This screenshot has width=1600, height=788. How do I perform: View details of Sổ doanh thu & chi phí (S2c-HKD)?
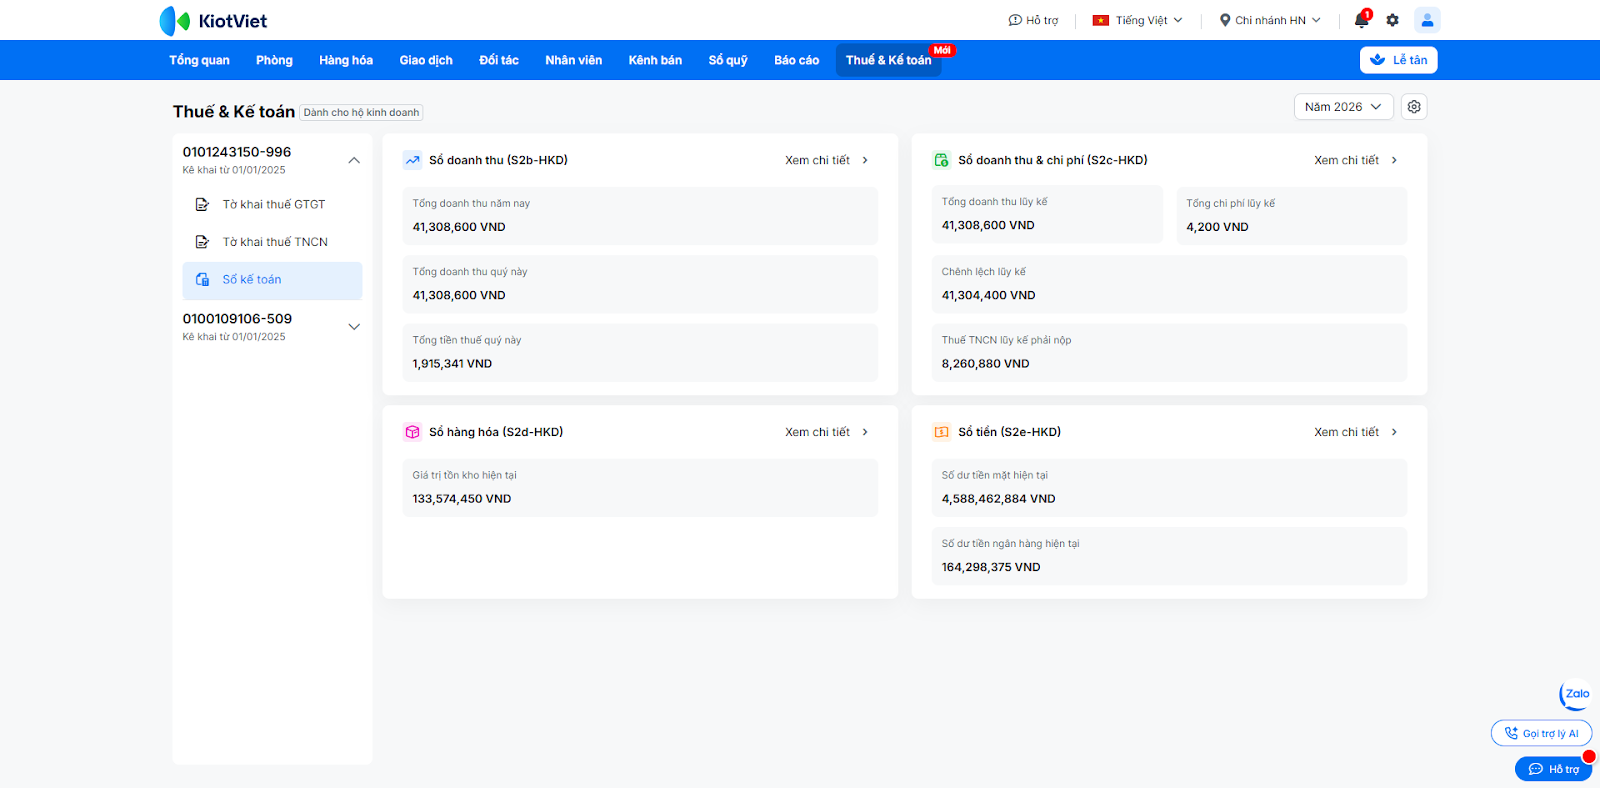1355,160
